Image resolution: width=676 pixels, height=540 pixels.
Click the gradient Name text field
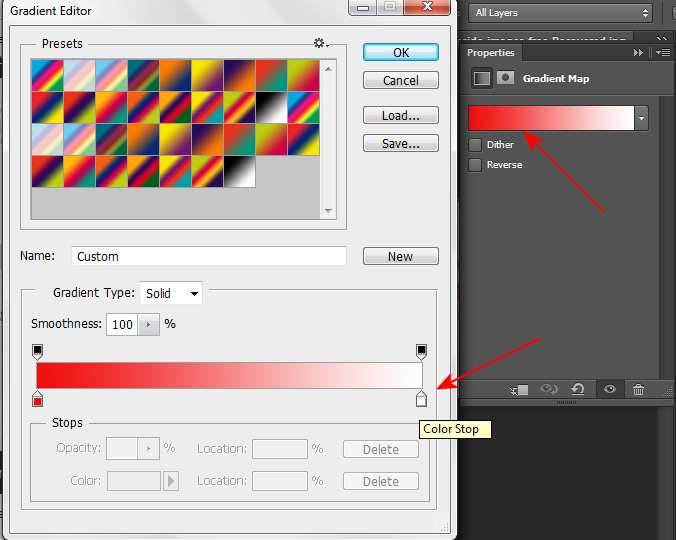pos(209,256)
